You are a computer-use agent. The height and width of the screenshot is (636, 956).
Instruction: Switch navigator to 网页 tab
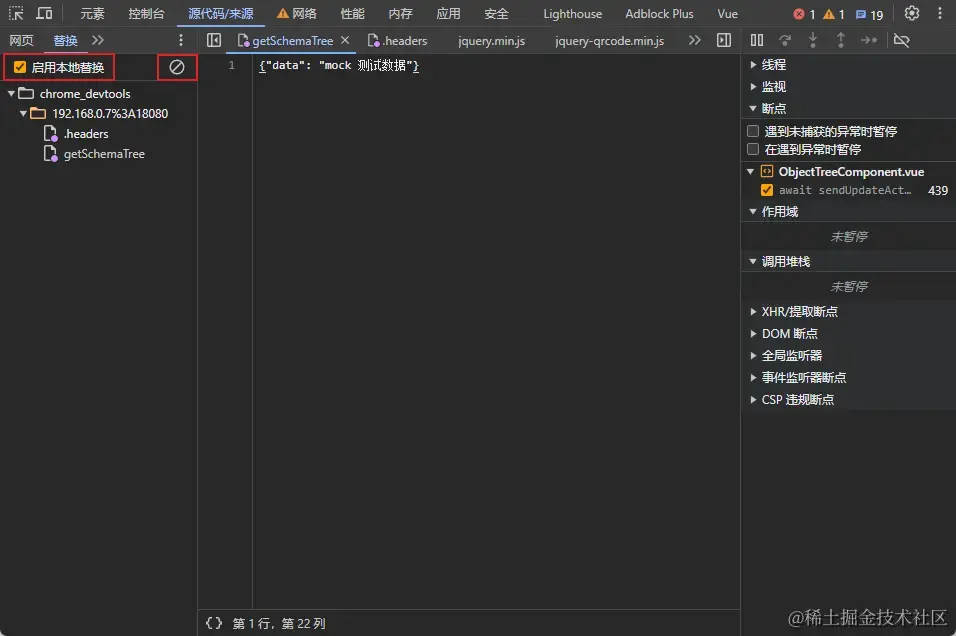[21, 40]
